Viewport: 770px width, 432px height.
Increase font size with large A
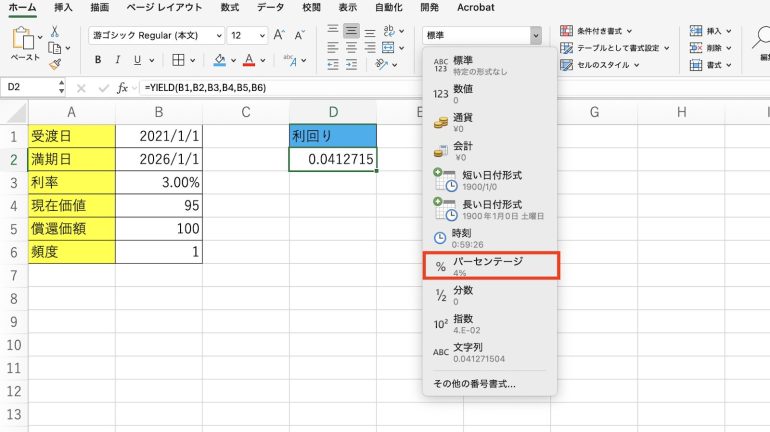(279, 35)
